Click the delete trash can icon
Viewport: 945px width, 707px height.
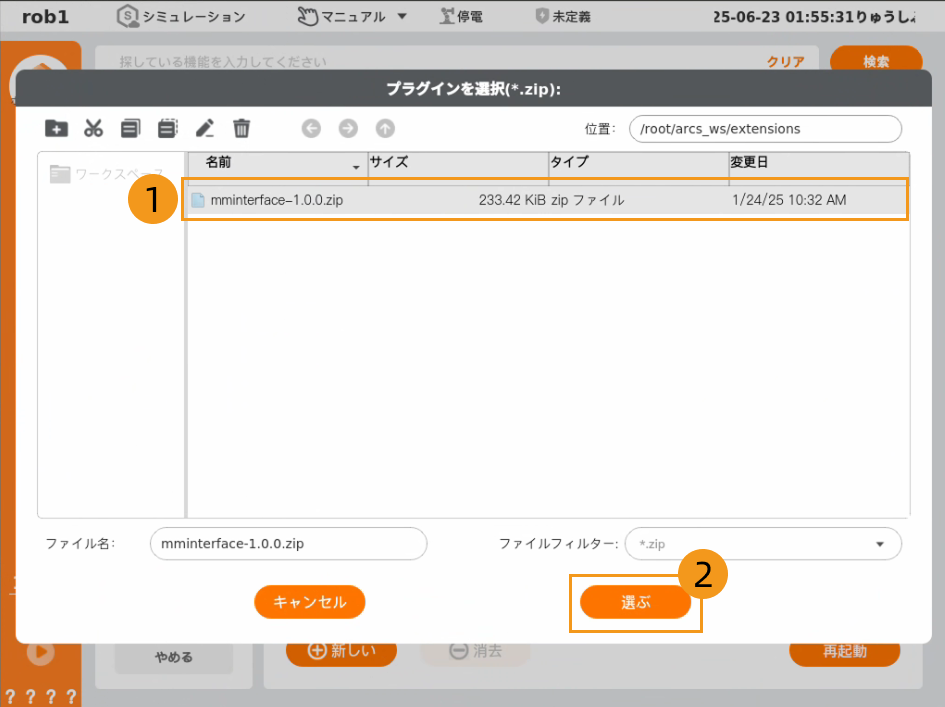pyautogui.click(x=241, y=128)
